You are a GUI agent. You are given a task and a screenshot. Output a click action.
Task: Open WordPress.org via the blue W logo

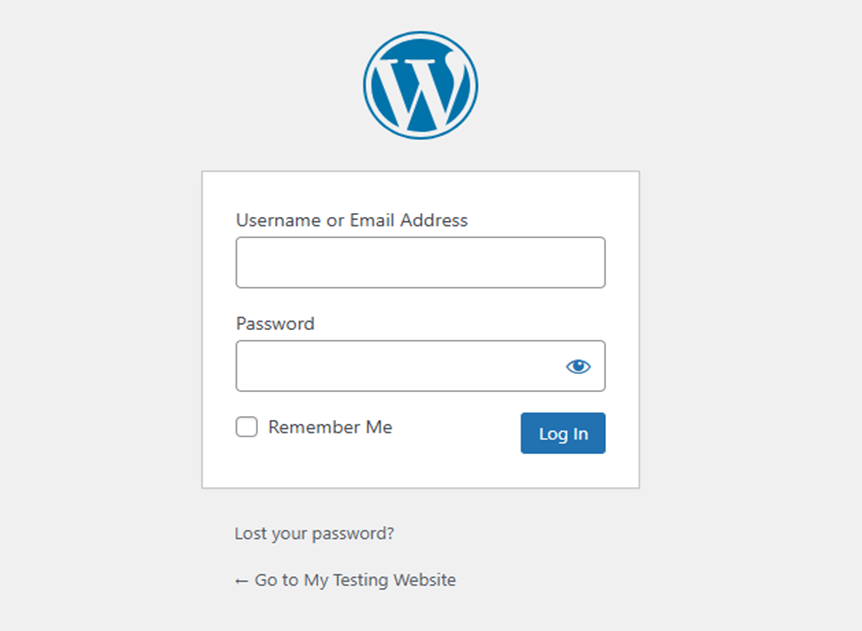421,85
